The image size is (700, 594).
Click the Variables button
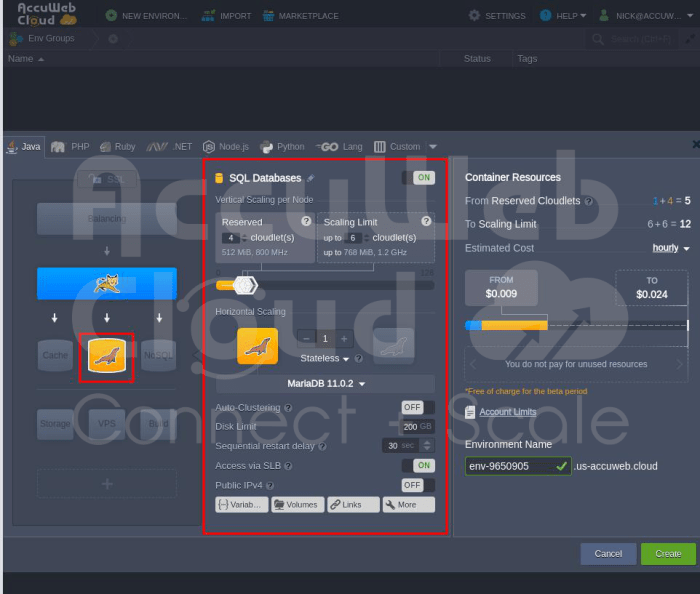(x=242, y=505)
